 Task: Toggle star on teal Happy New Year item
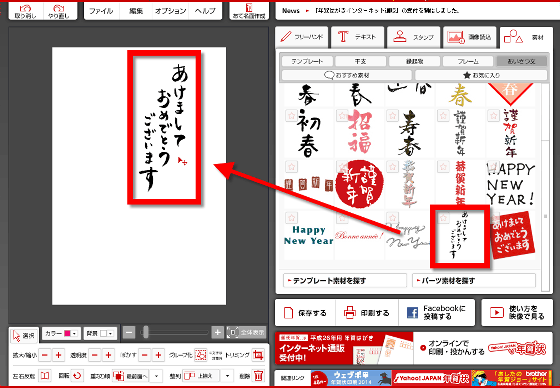click(291, 217)
